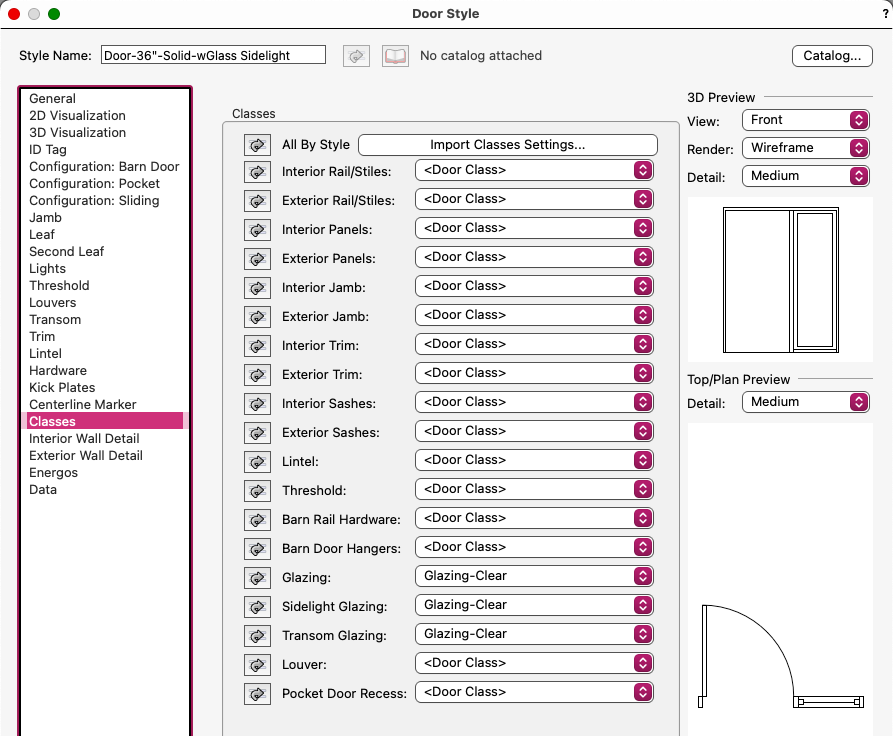Edit the Style Name text field

[x=212, y=55]
